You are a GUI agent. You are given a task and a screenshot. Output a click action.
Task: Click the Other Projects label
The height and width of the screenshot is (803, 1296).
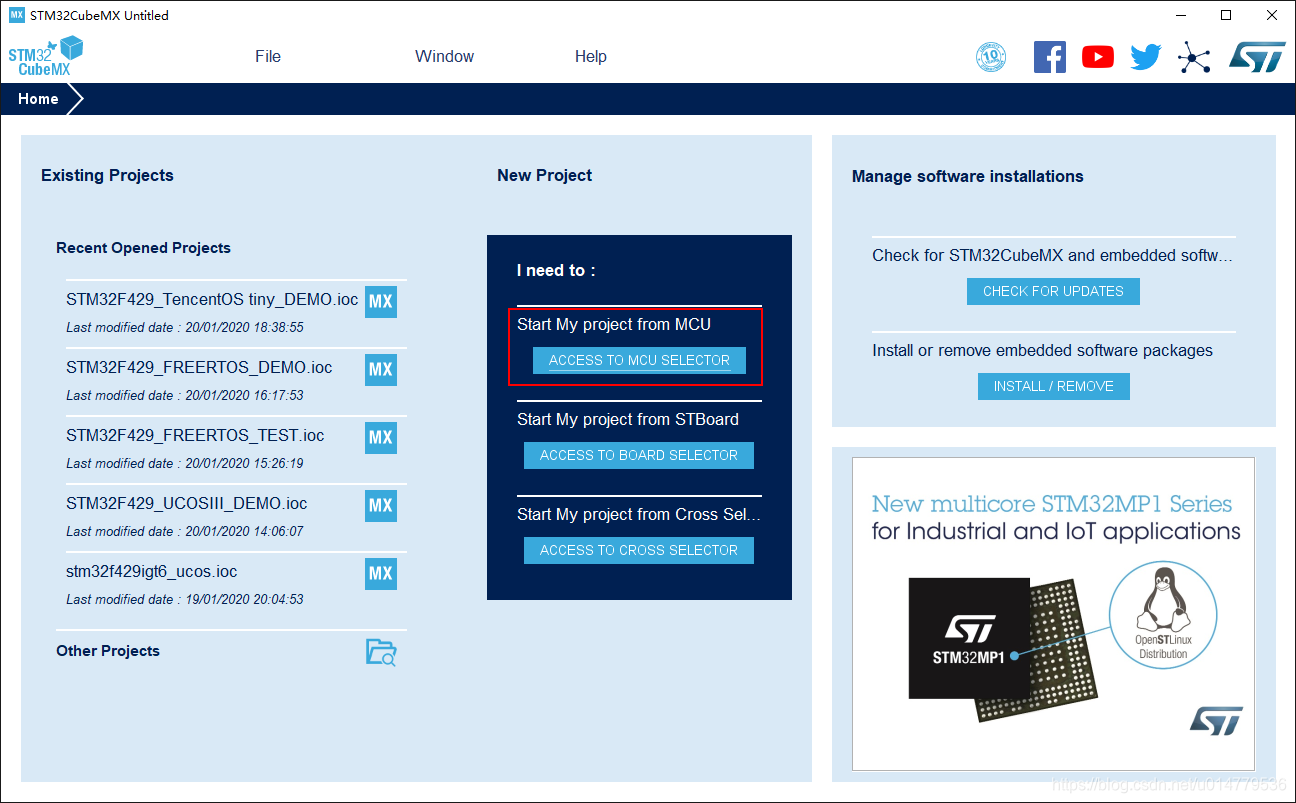pos(108,651)
